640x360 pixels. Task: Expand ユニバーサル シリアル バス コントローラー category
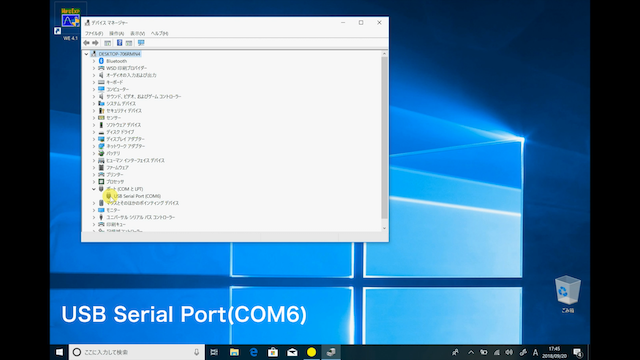(94, 217)
